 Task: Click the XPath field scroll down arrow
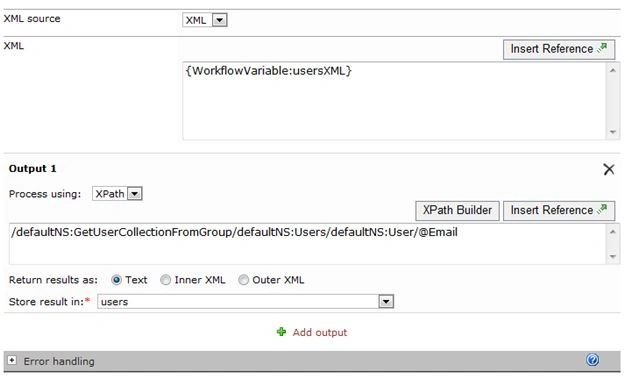click(x=613, y=257)
